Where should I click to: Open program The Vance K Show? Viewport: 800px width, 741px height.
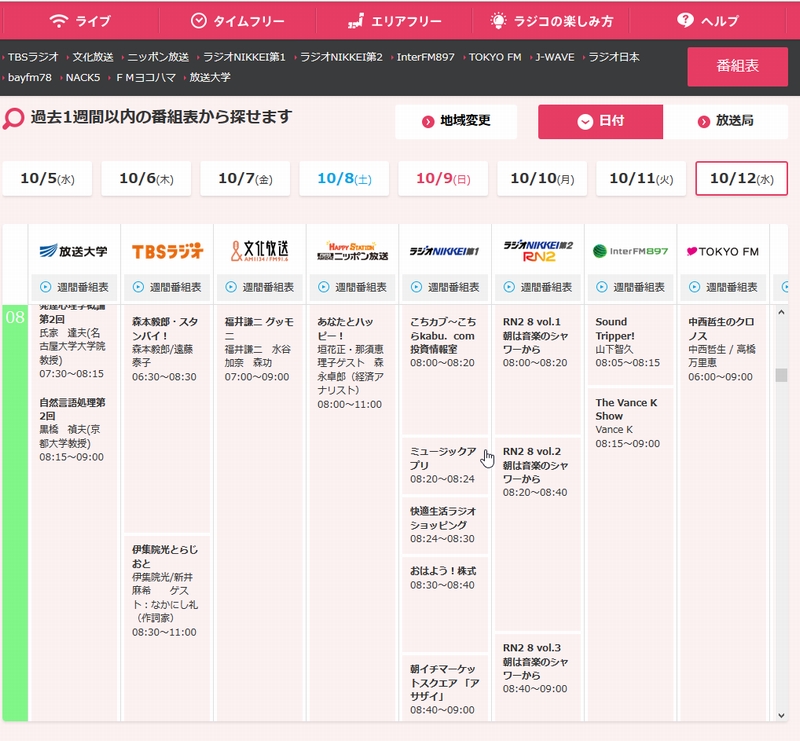631,554
